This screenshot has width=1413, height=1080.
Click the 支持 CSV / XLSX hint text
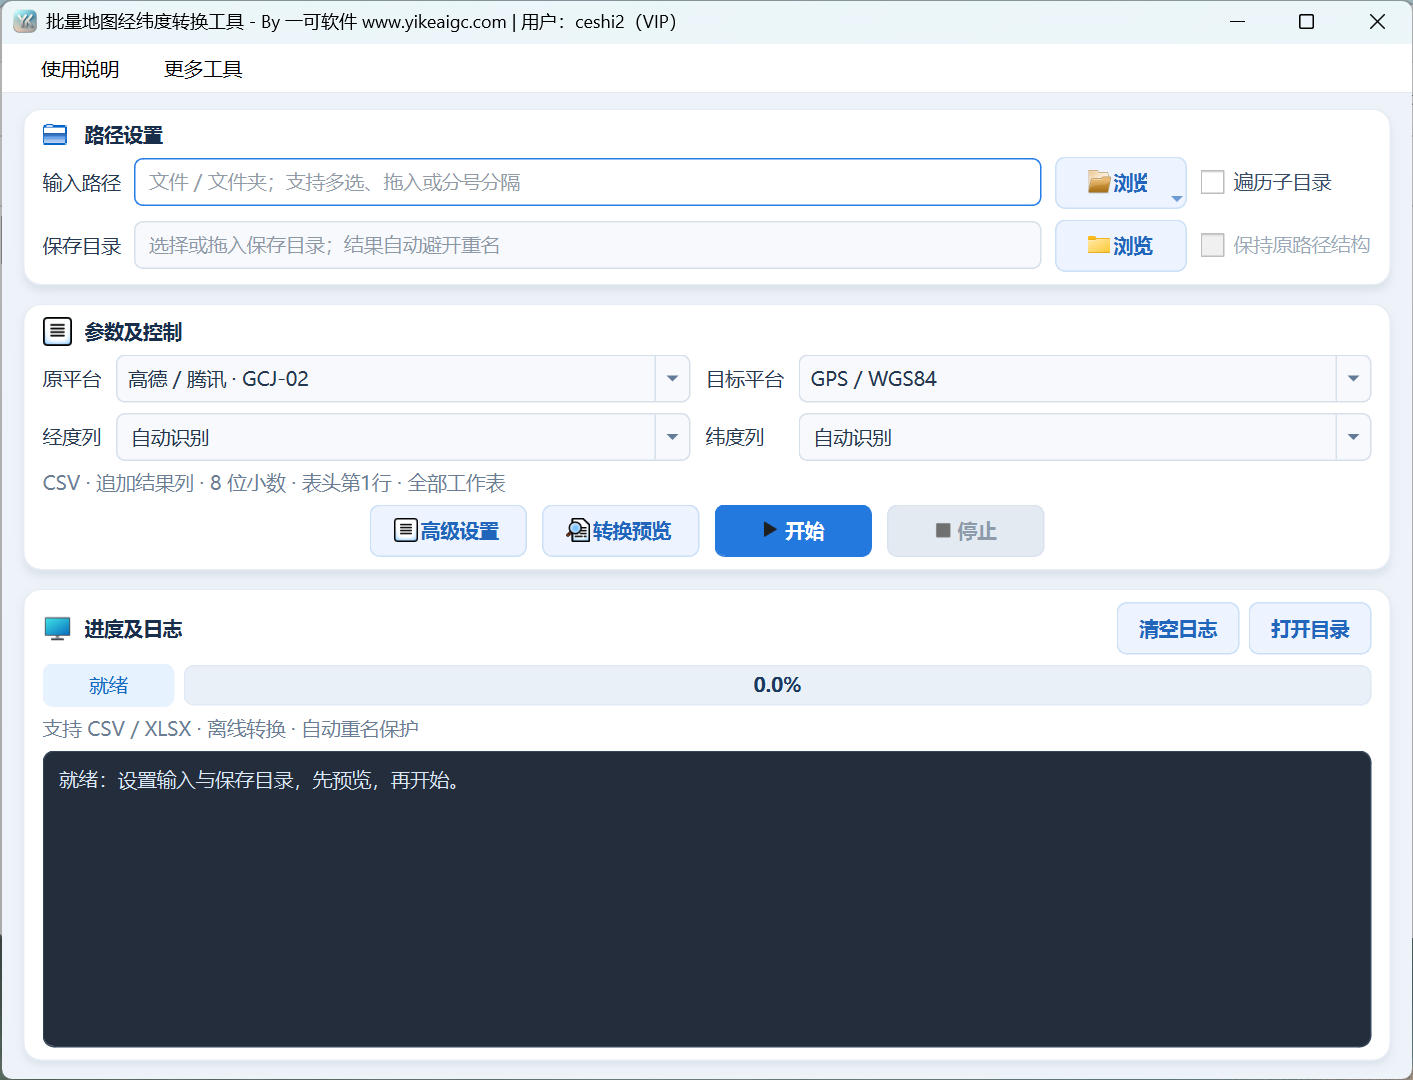point(230,729)
